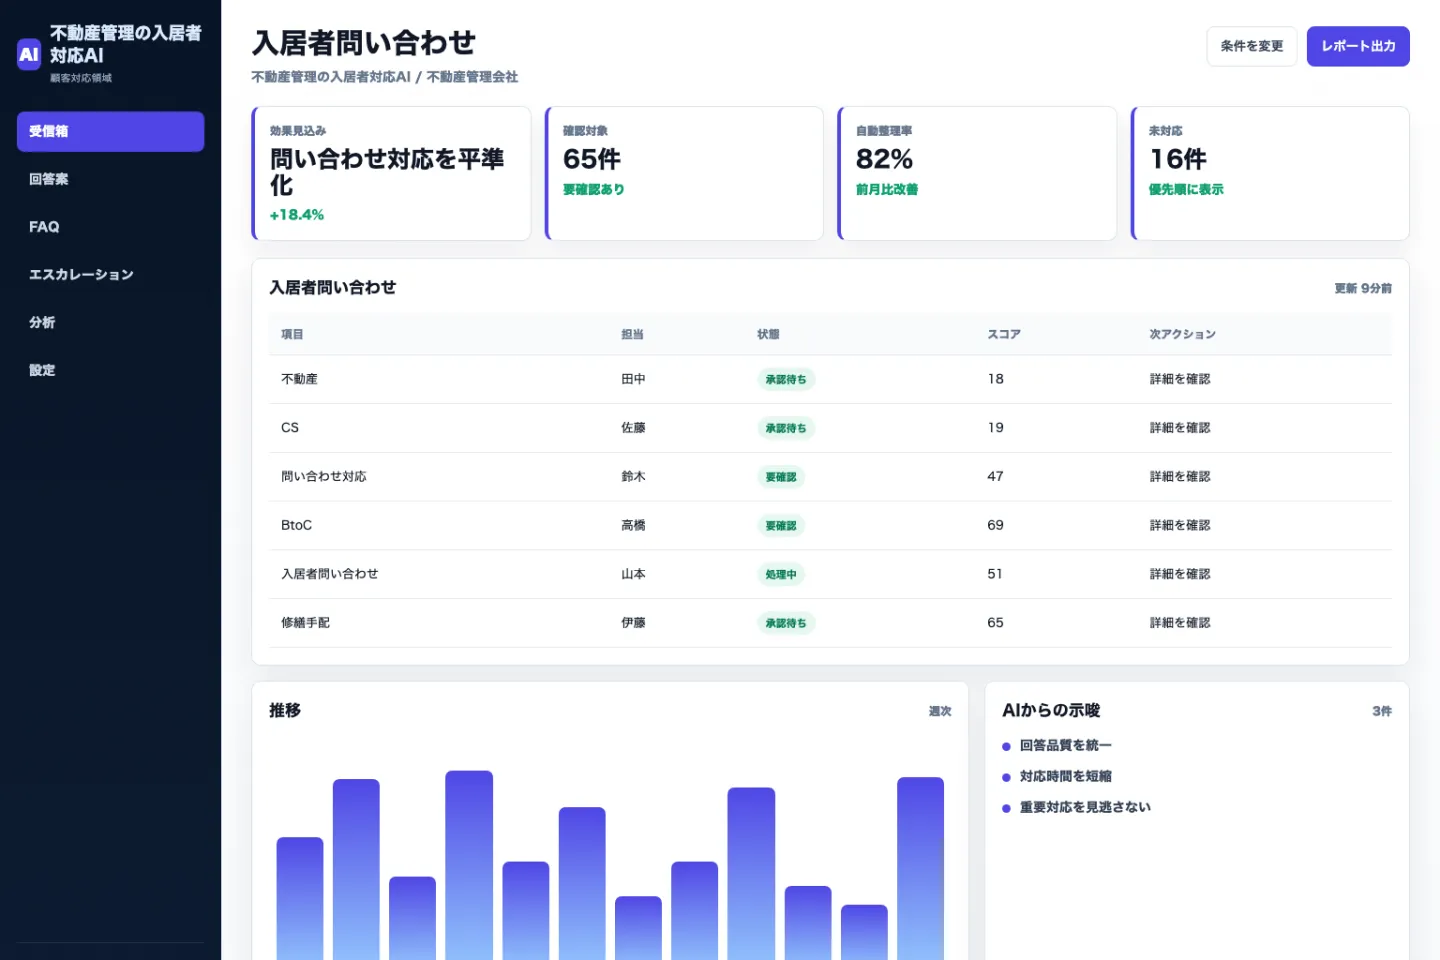
Task: Open 設定 in the sidebar
Action: tap(110, 370)
